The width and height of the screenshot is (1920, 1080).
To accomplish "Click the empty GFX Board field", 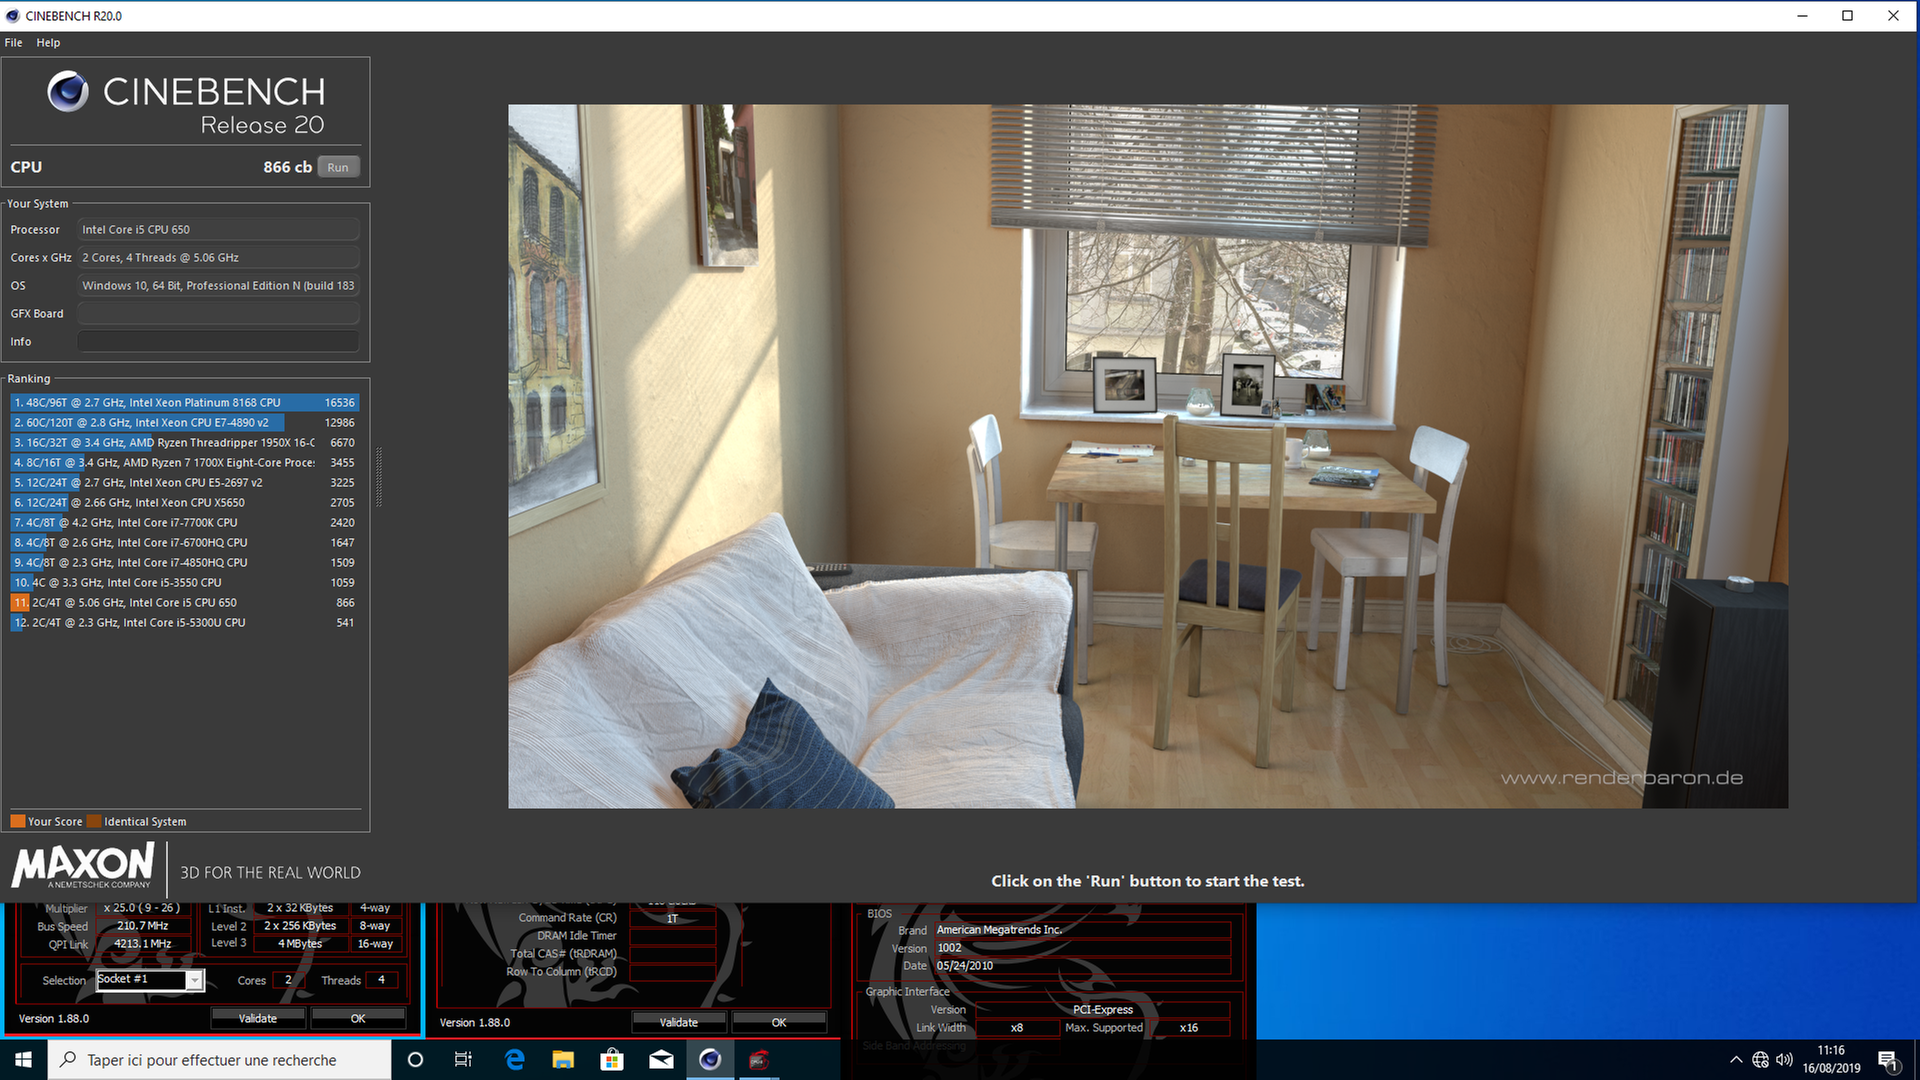I will pos(218,314).
